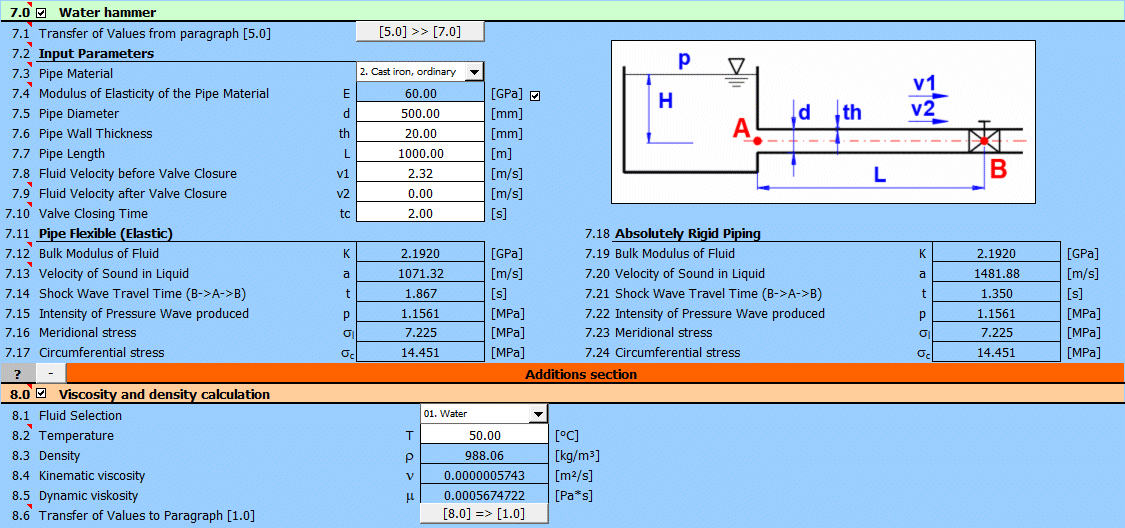Click the Temperature input field
Image resolution: width=1125 pixels, height=528 pixels.
484,435
